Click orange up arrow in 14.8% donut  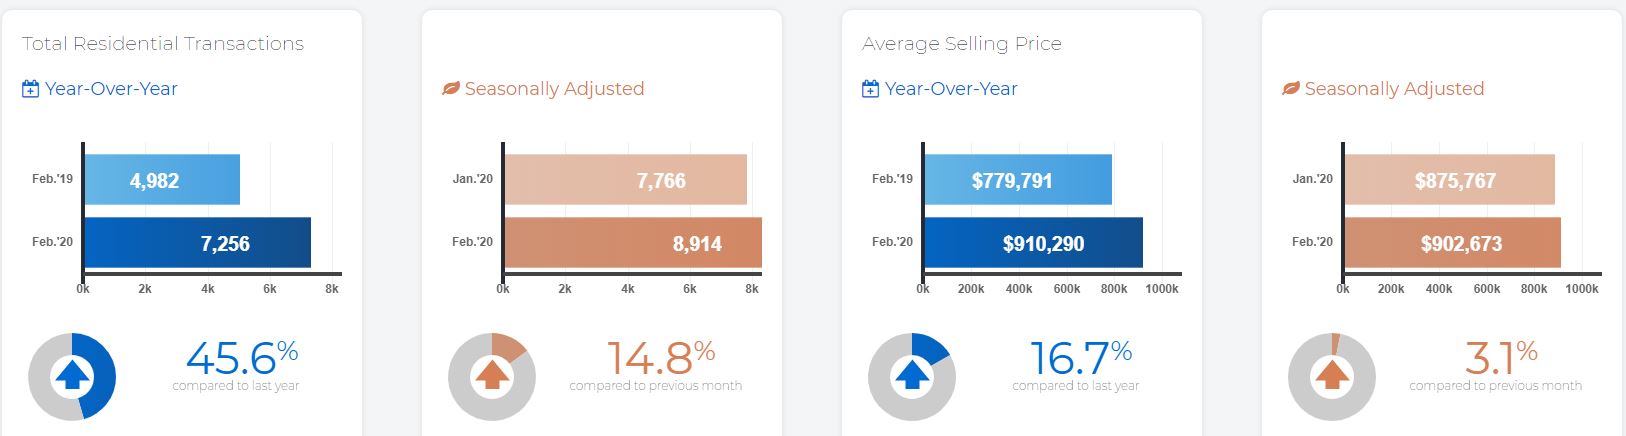[x=492, y=376]
